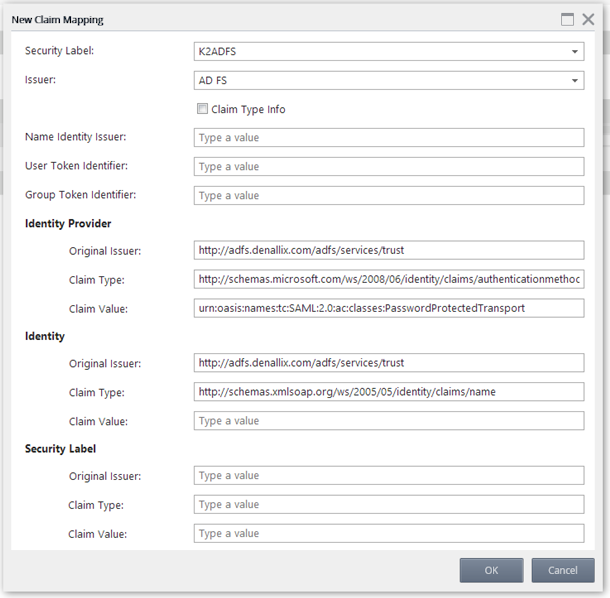Edit the Identity Provider Claim Type field
610x598 pixels.
pyautogui.click(x=388, y=279)
